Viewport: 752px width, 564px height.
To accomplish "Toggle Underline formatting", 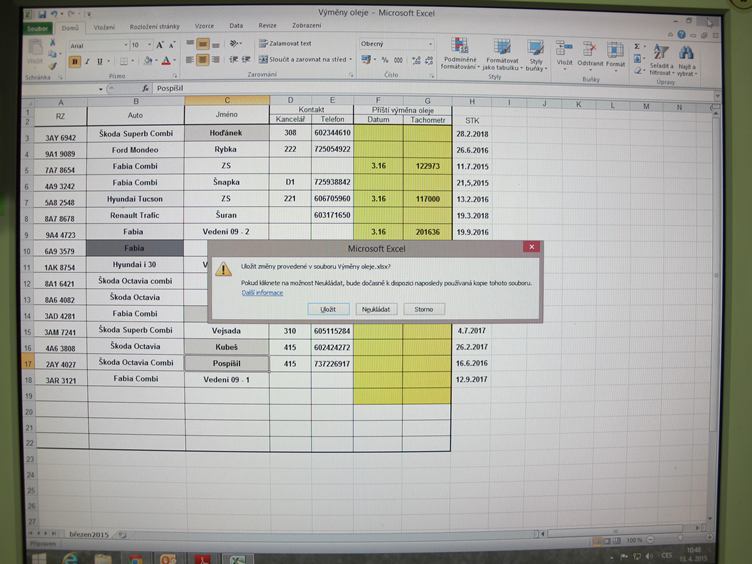I will point(100,61).
